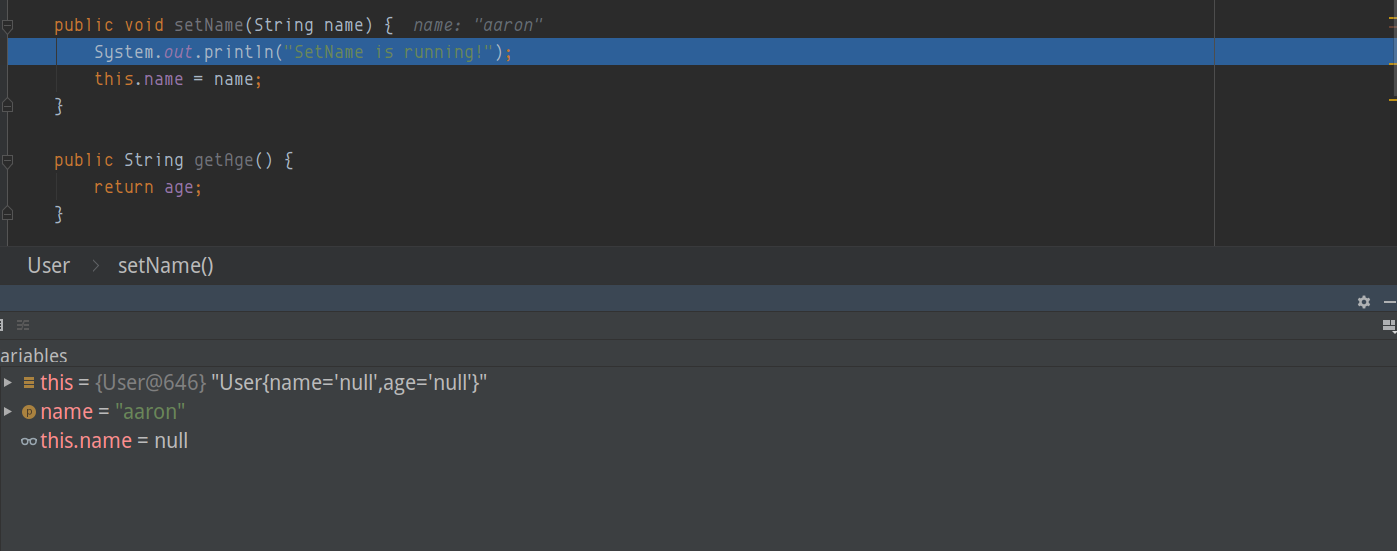The image size is (1397, 551).
Task: Collapse the getAge method fold marker
Action: (x=8, y=160)
